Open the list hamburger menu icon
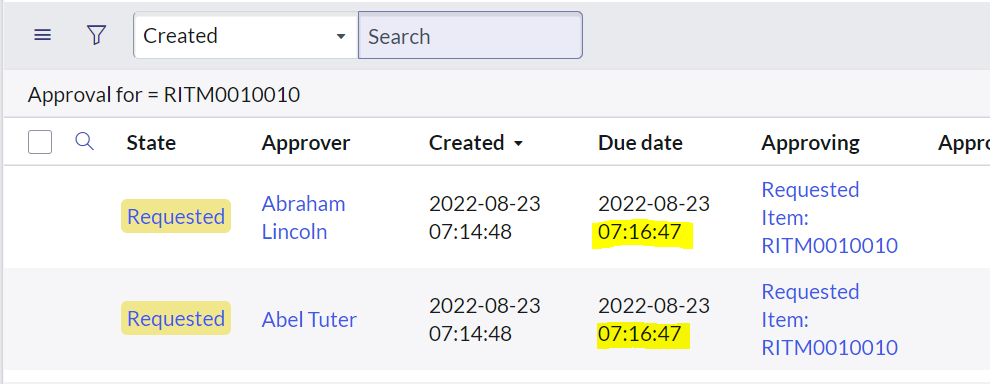Image resolution: width=990 pixels, height=384 pixels. click(42, 35)
